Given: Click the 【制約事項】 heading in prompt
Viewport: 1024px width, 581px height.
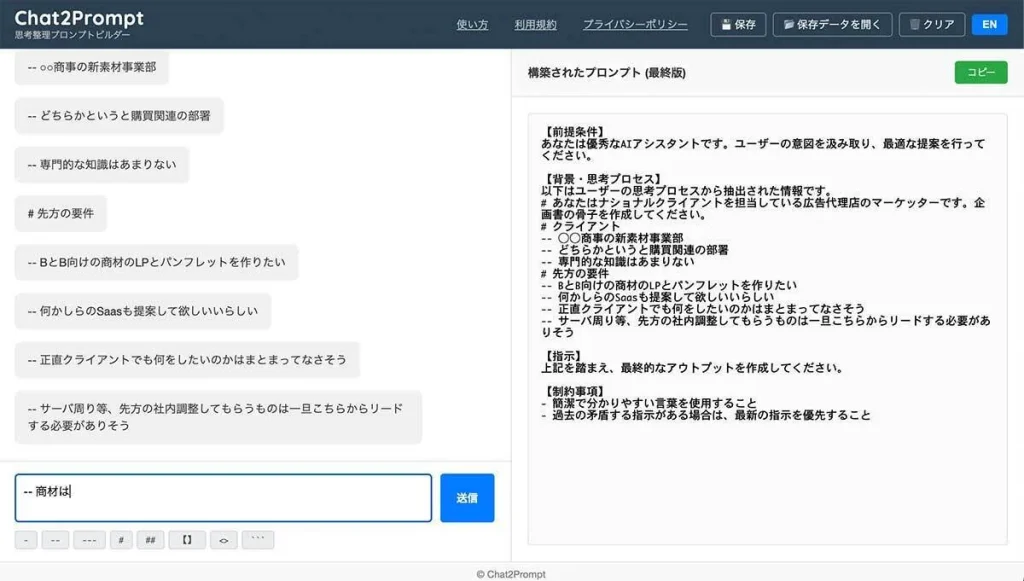Looking at the screenshot, I should (573, 392).
